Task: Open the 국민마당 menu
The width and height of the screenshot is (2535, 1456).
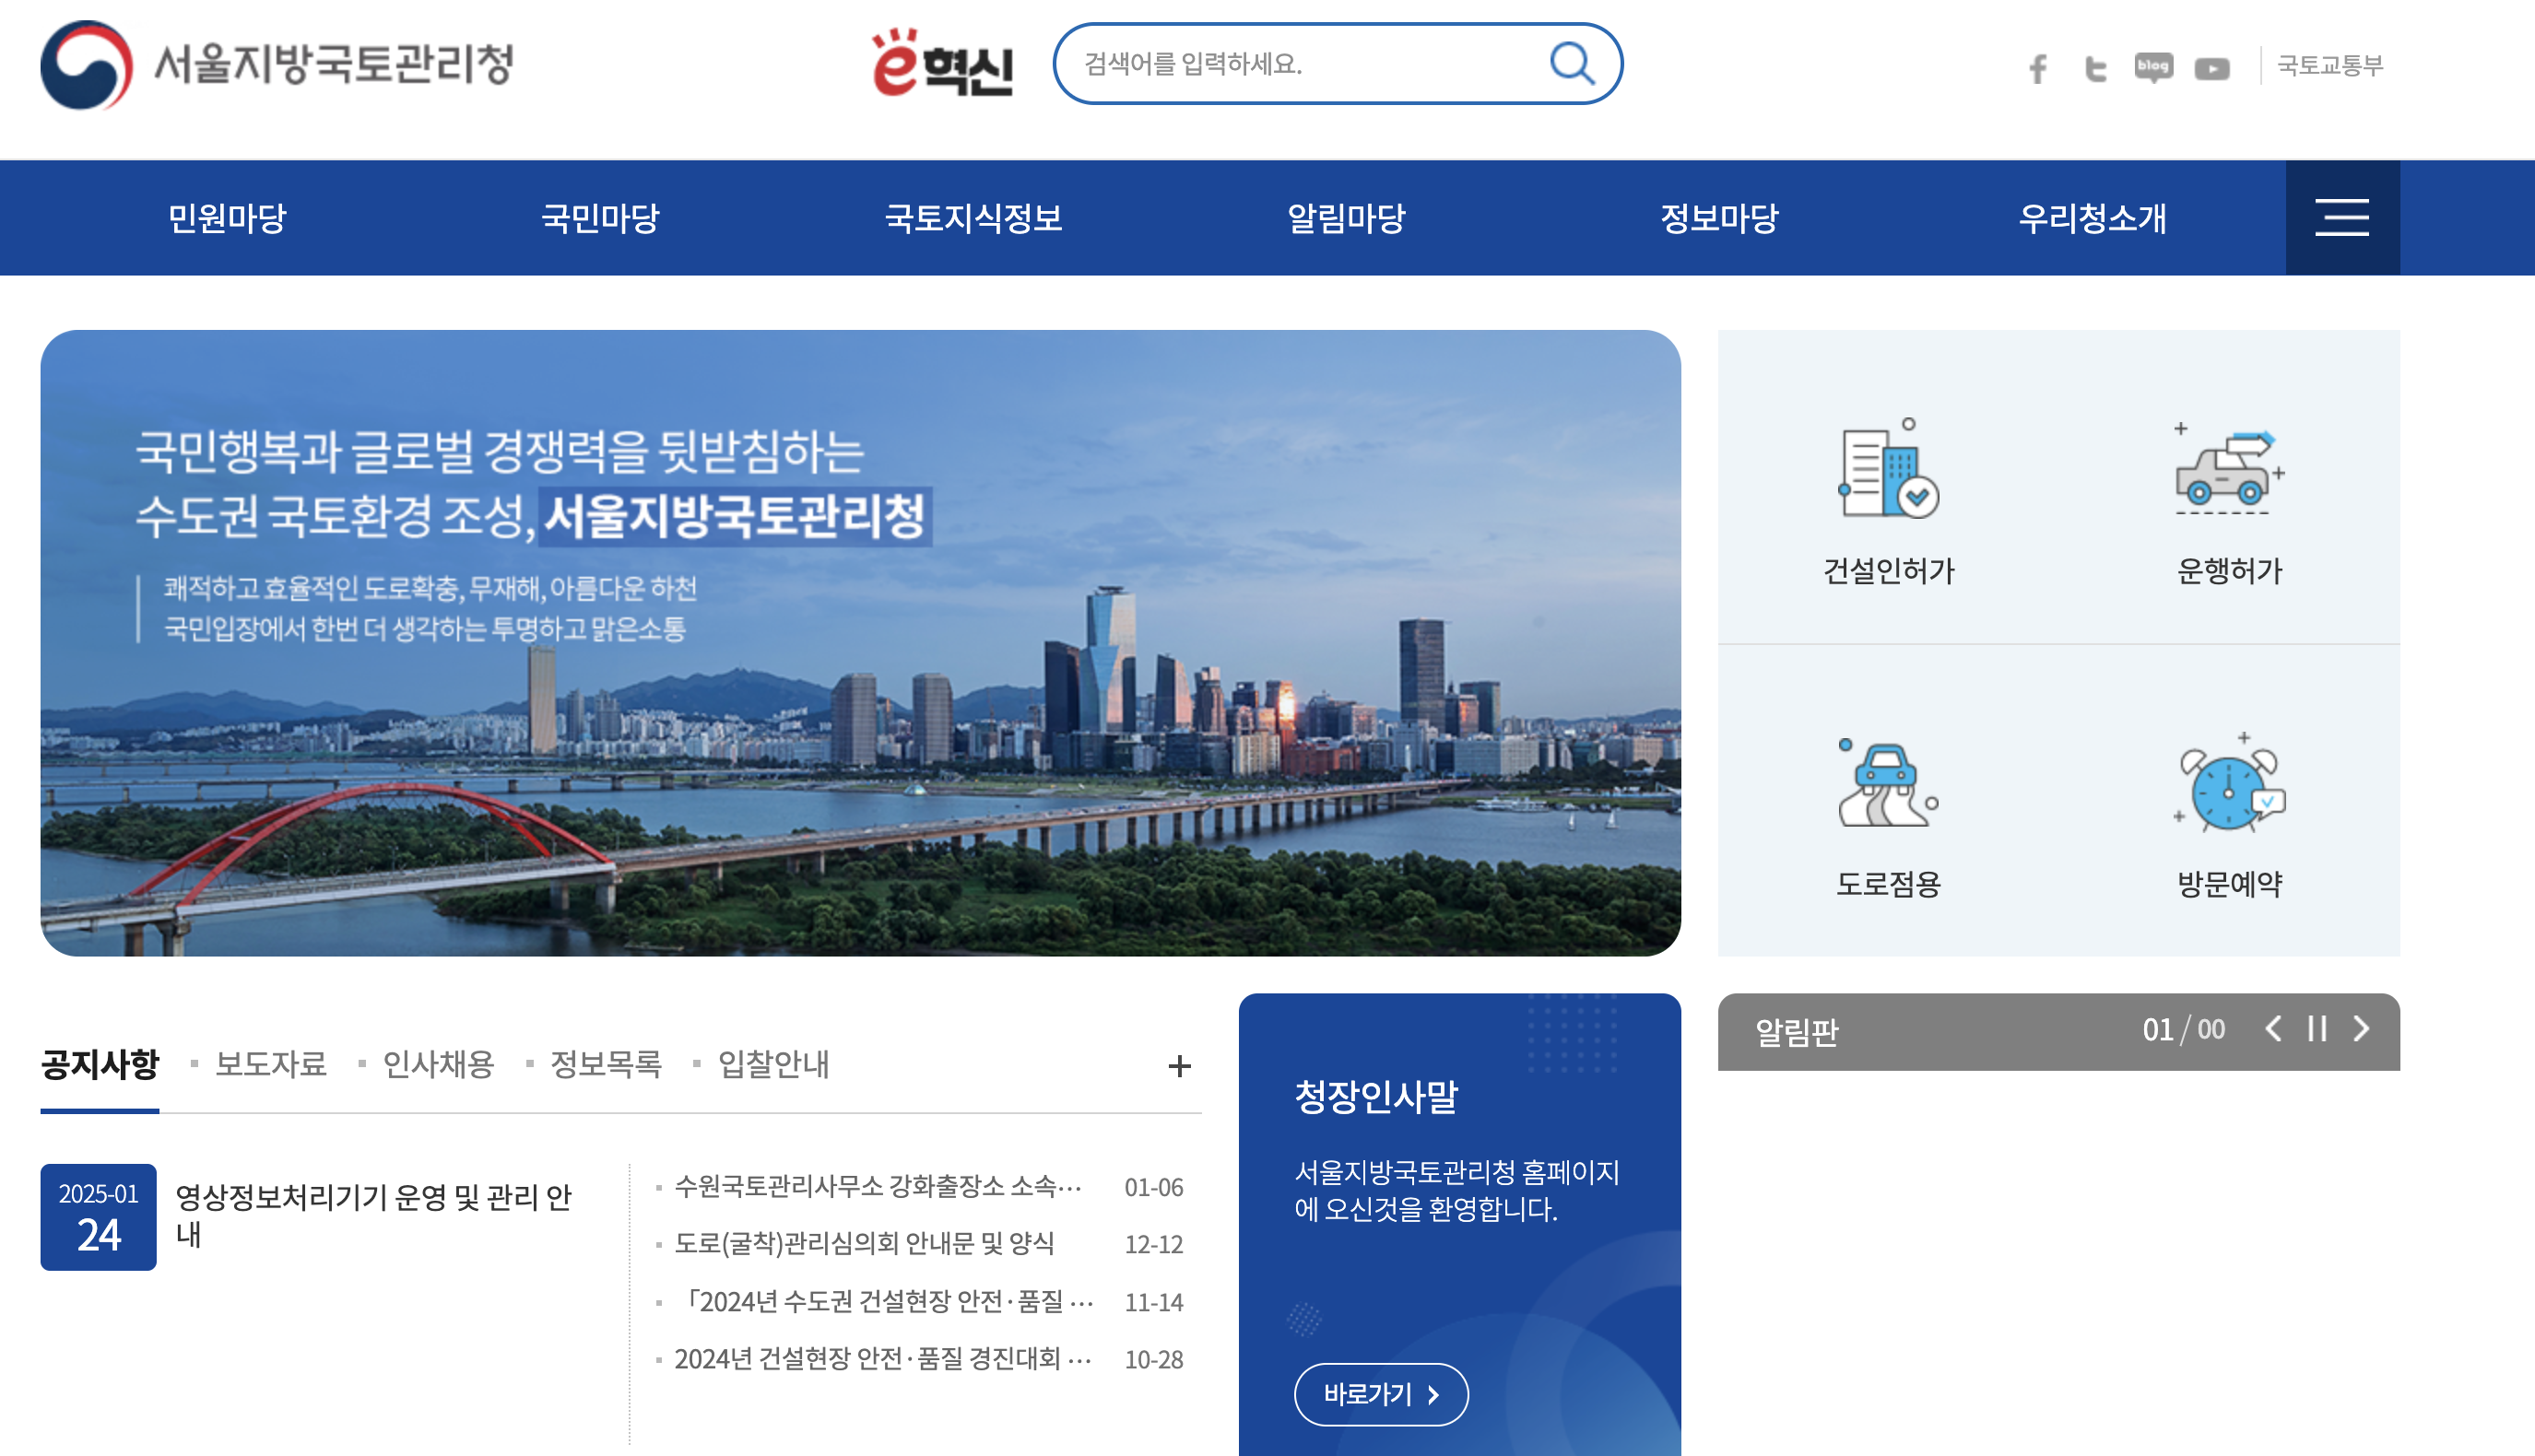Action: [x=600, y=217]
